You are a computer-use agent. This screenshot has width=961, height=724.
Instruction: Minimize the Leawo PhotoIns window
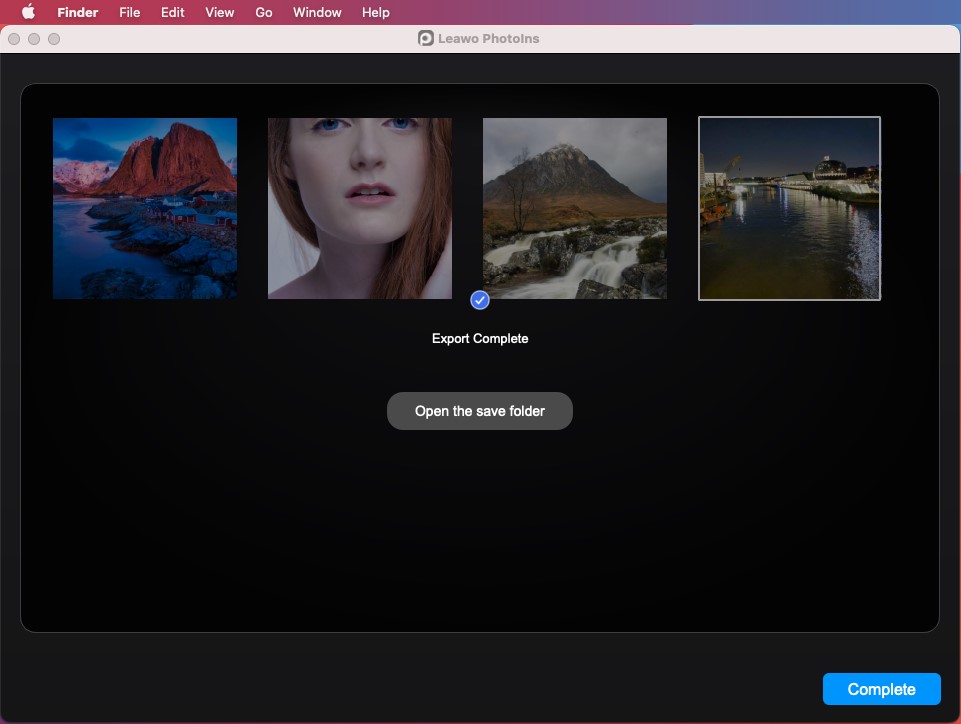pos(34,39)
